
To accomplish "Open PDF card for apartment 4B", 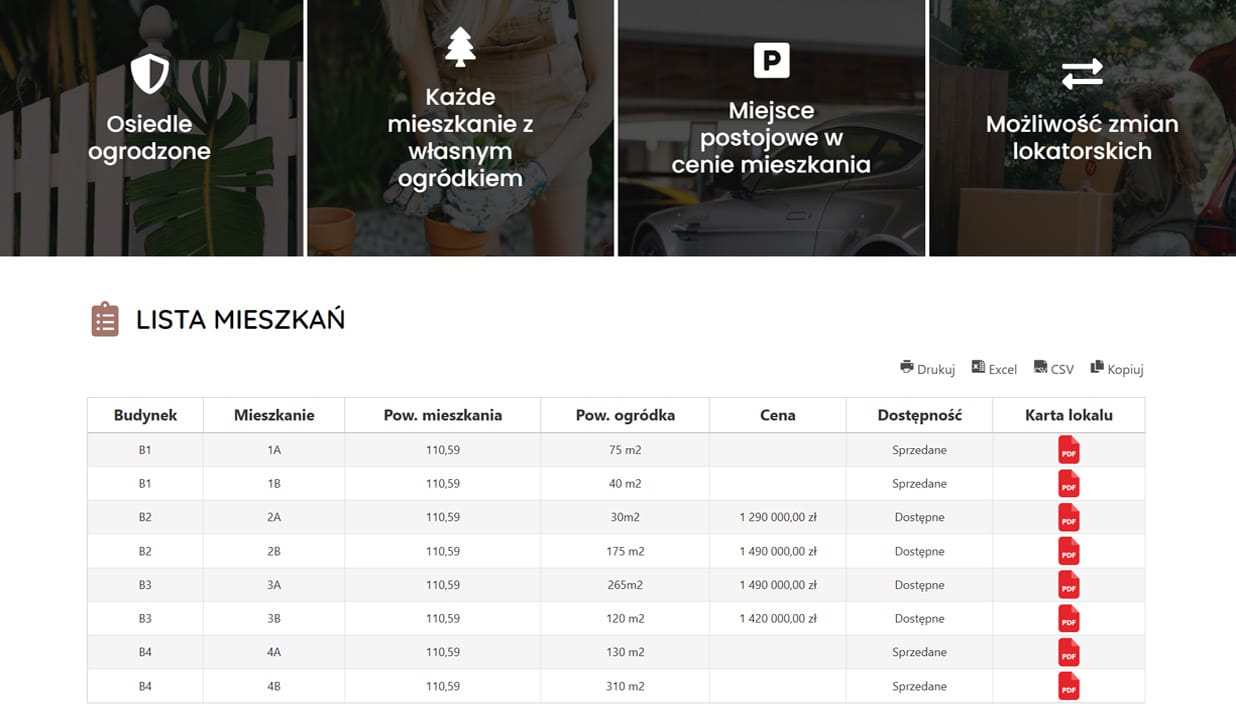I will (x=1068, y=687).
